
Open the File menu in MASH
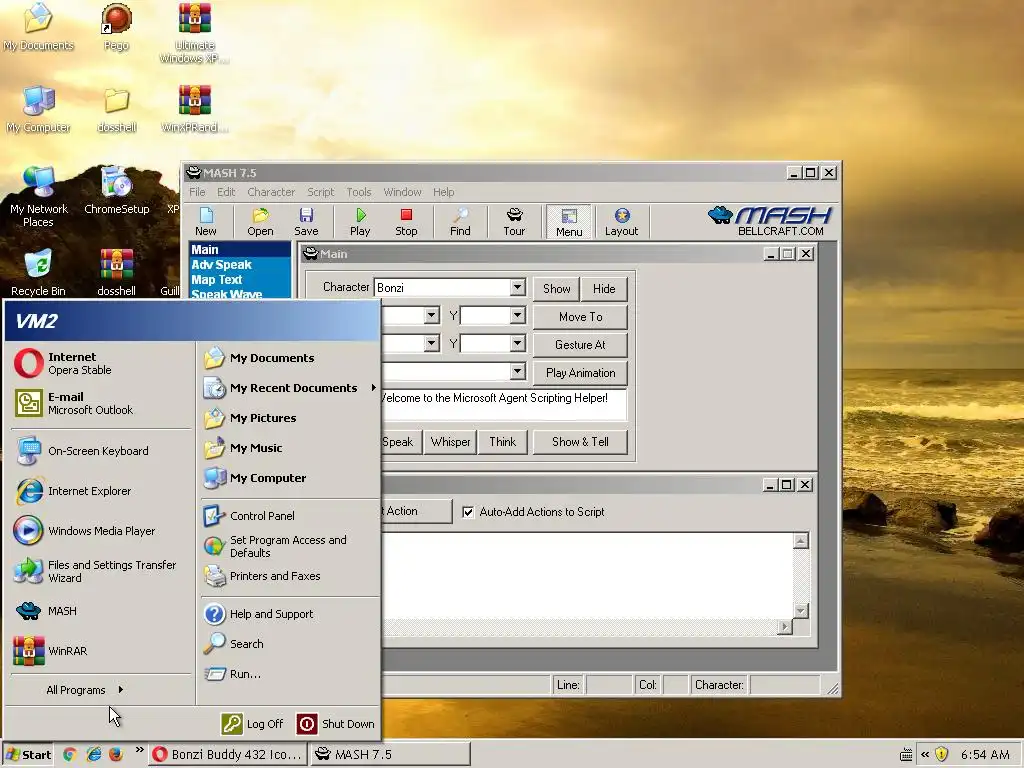(x=197, y=192)
